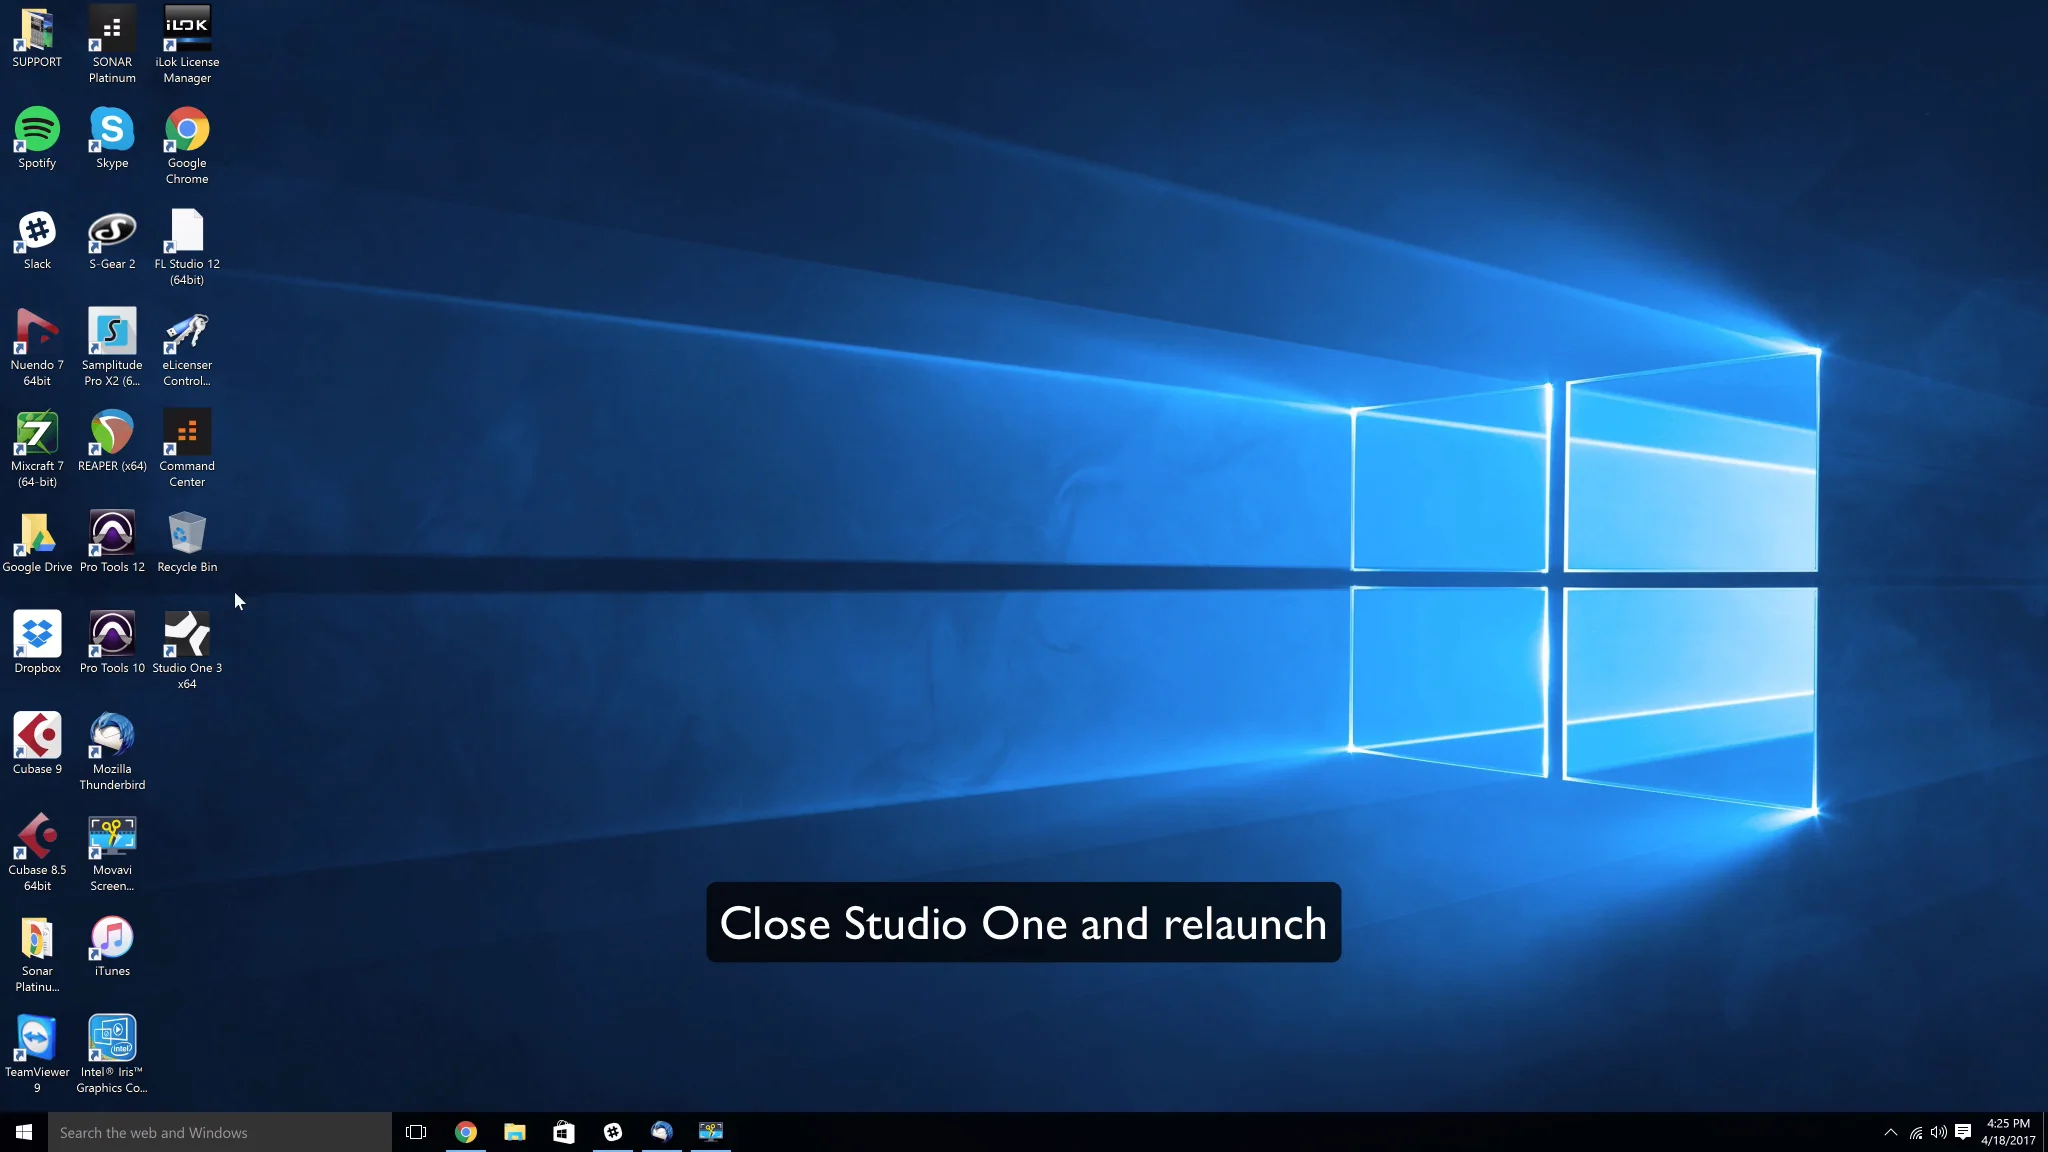Open iLok License Manager
This screenshot has height=1152, width=2048.
coord(187,45)
